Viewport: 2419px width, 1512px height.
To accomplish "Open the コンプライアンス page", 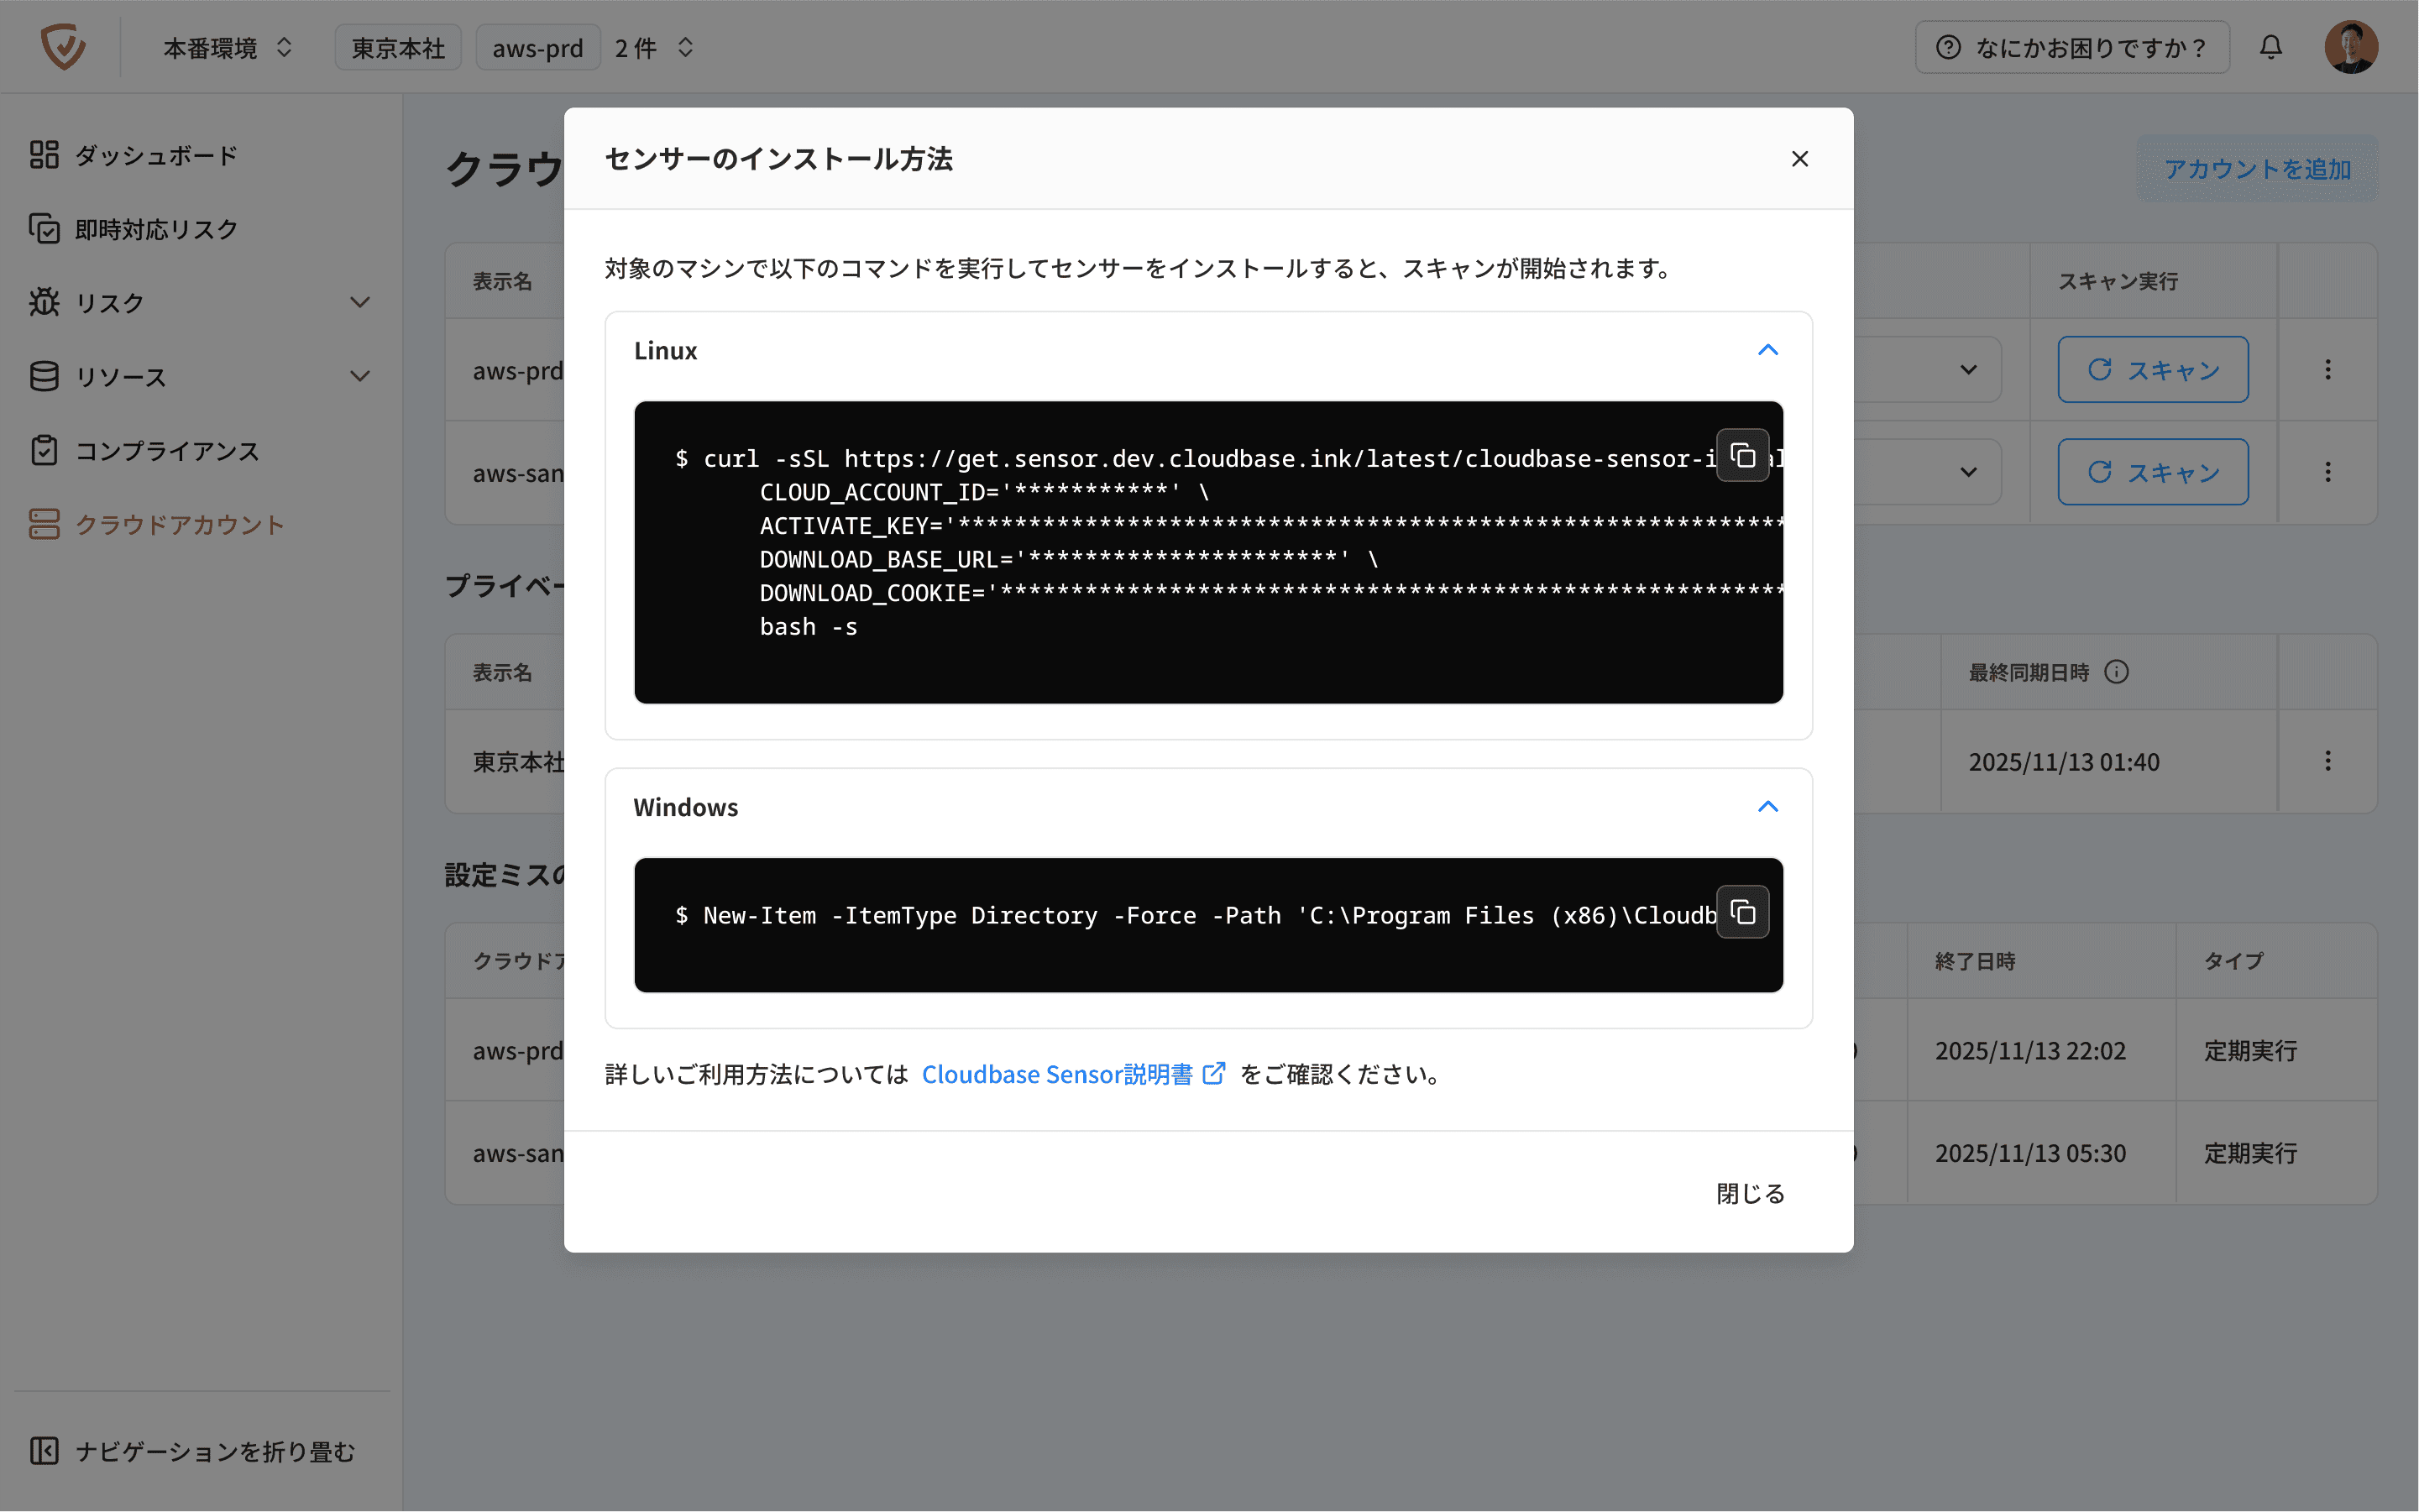I will 166,451.
